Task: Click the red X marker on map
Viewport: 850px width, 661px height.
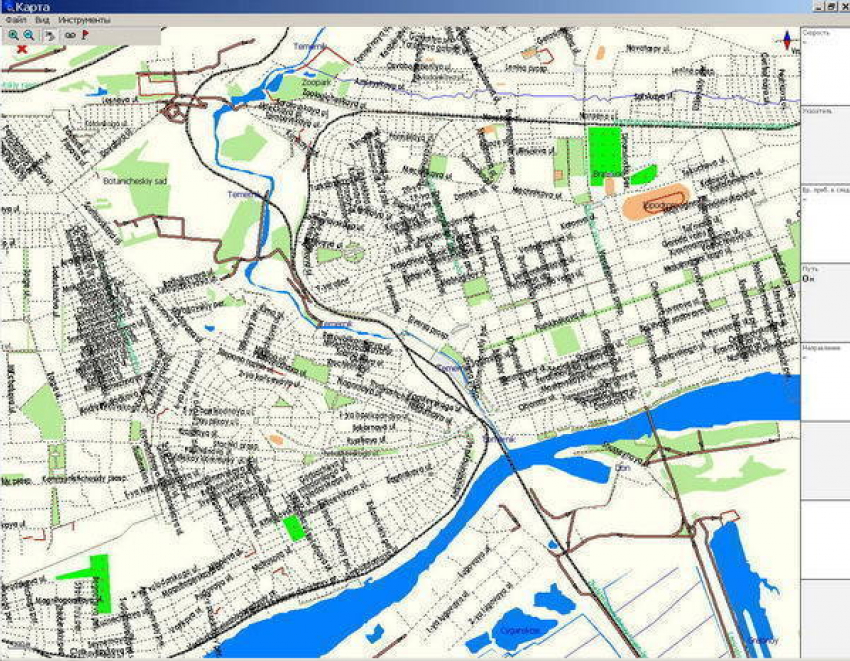Action: coord(21,48)
